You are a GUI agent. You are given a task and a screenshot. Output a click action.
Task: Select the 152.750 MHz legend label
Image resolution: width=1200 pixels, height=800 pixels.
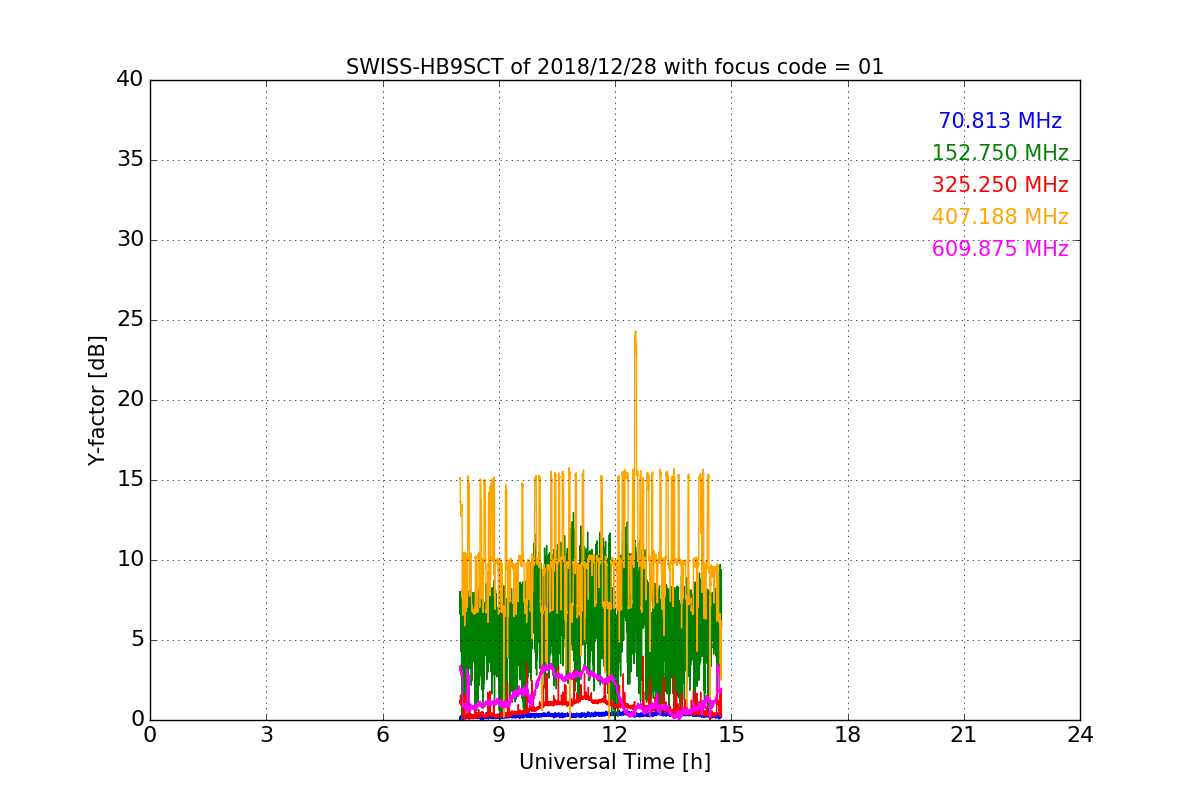tap(1000, 153)
